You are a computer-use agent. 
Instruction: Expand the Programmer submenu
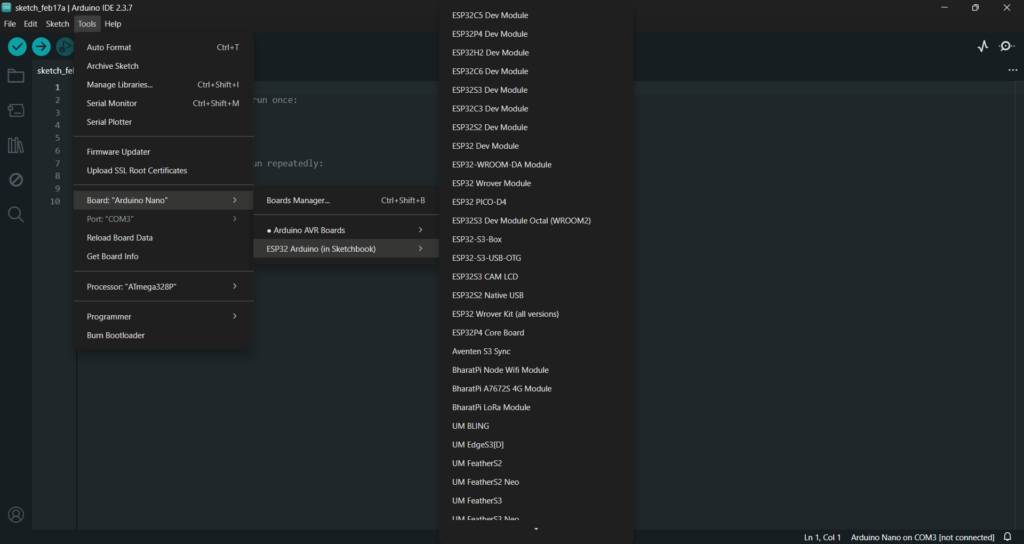click(163, 316)
